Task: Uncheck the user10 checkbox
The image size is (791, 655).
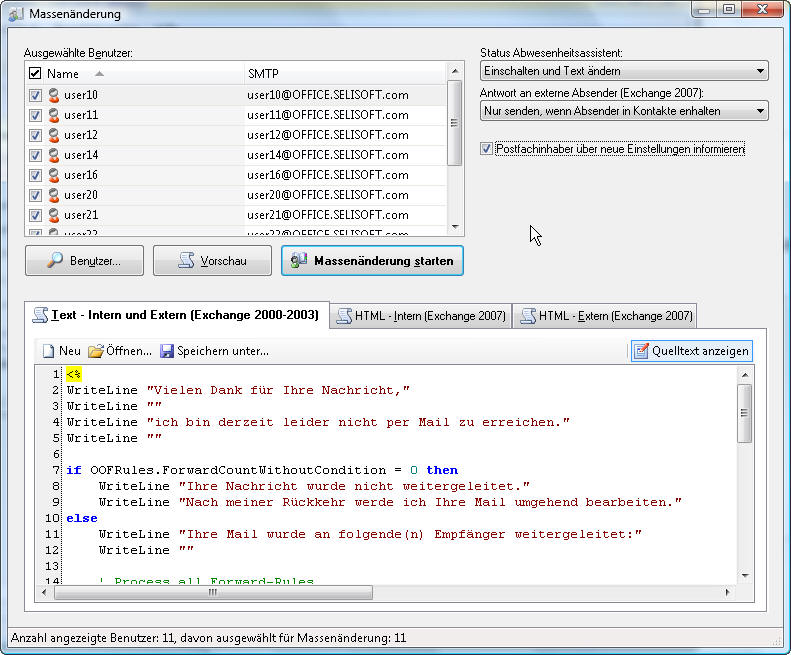Action: click(x=35, y=95)
